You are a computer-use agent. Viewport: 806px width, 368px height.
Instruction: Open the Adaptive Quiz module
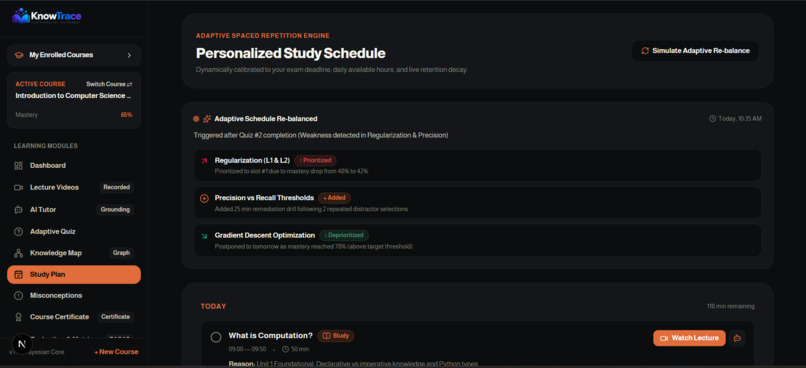coord(74,231)
